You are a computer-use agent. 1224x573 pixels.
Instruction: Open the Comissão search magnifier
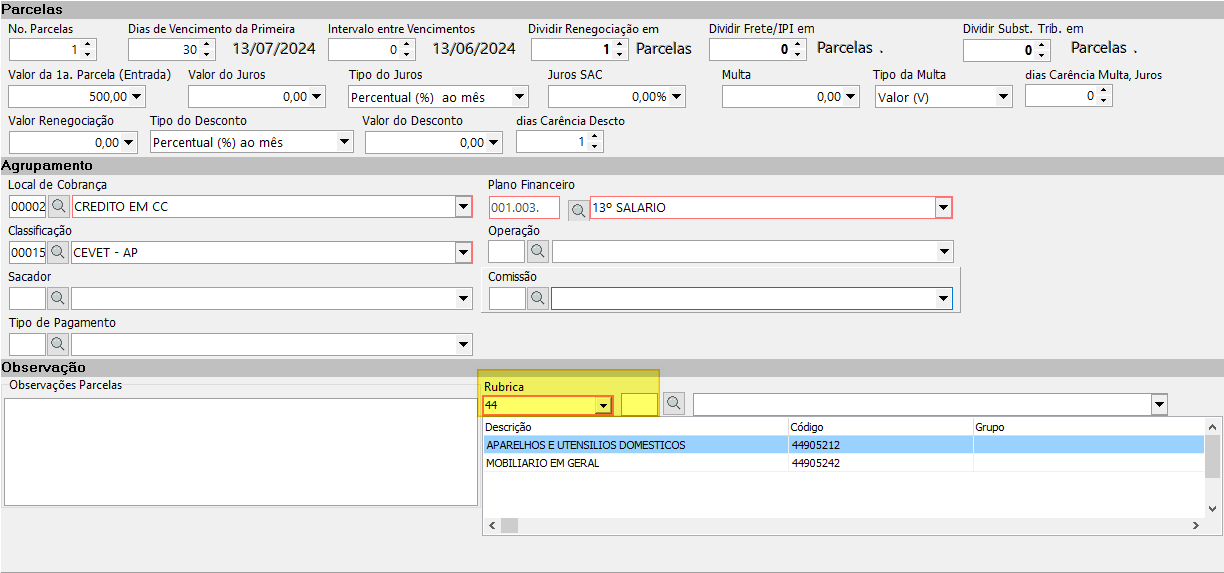coord(538,298)
